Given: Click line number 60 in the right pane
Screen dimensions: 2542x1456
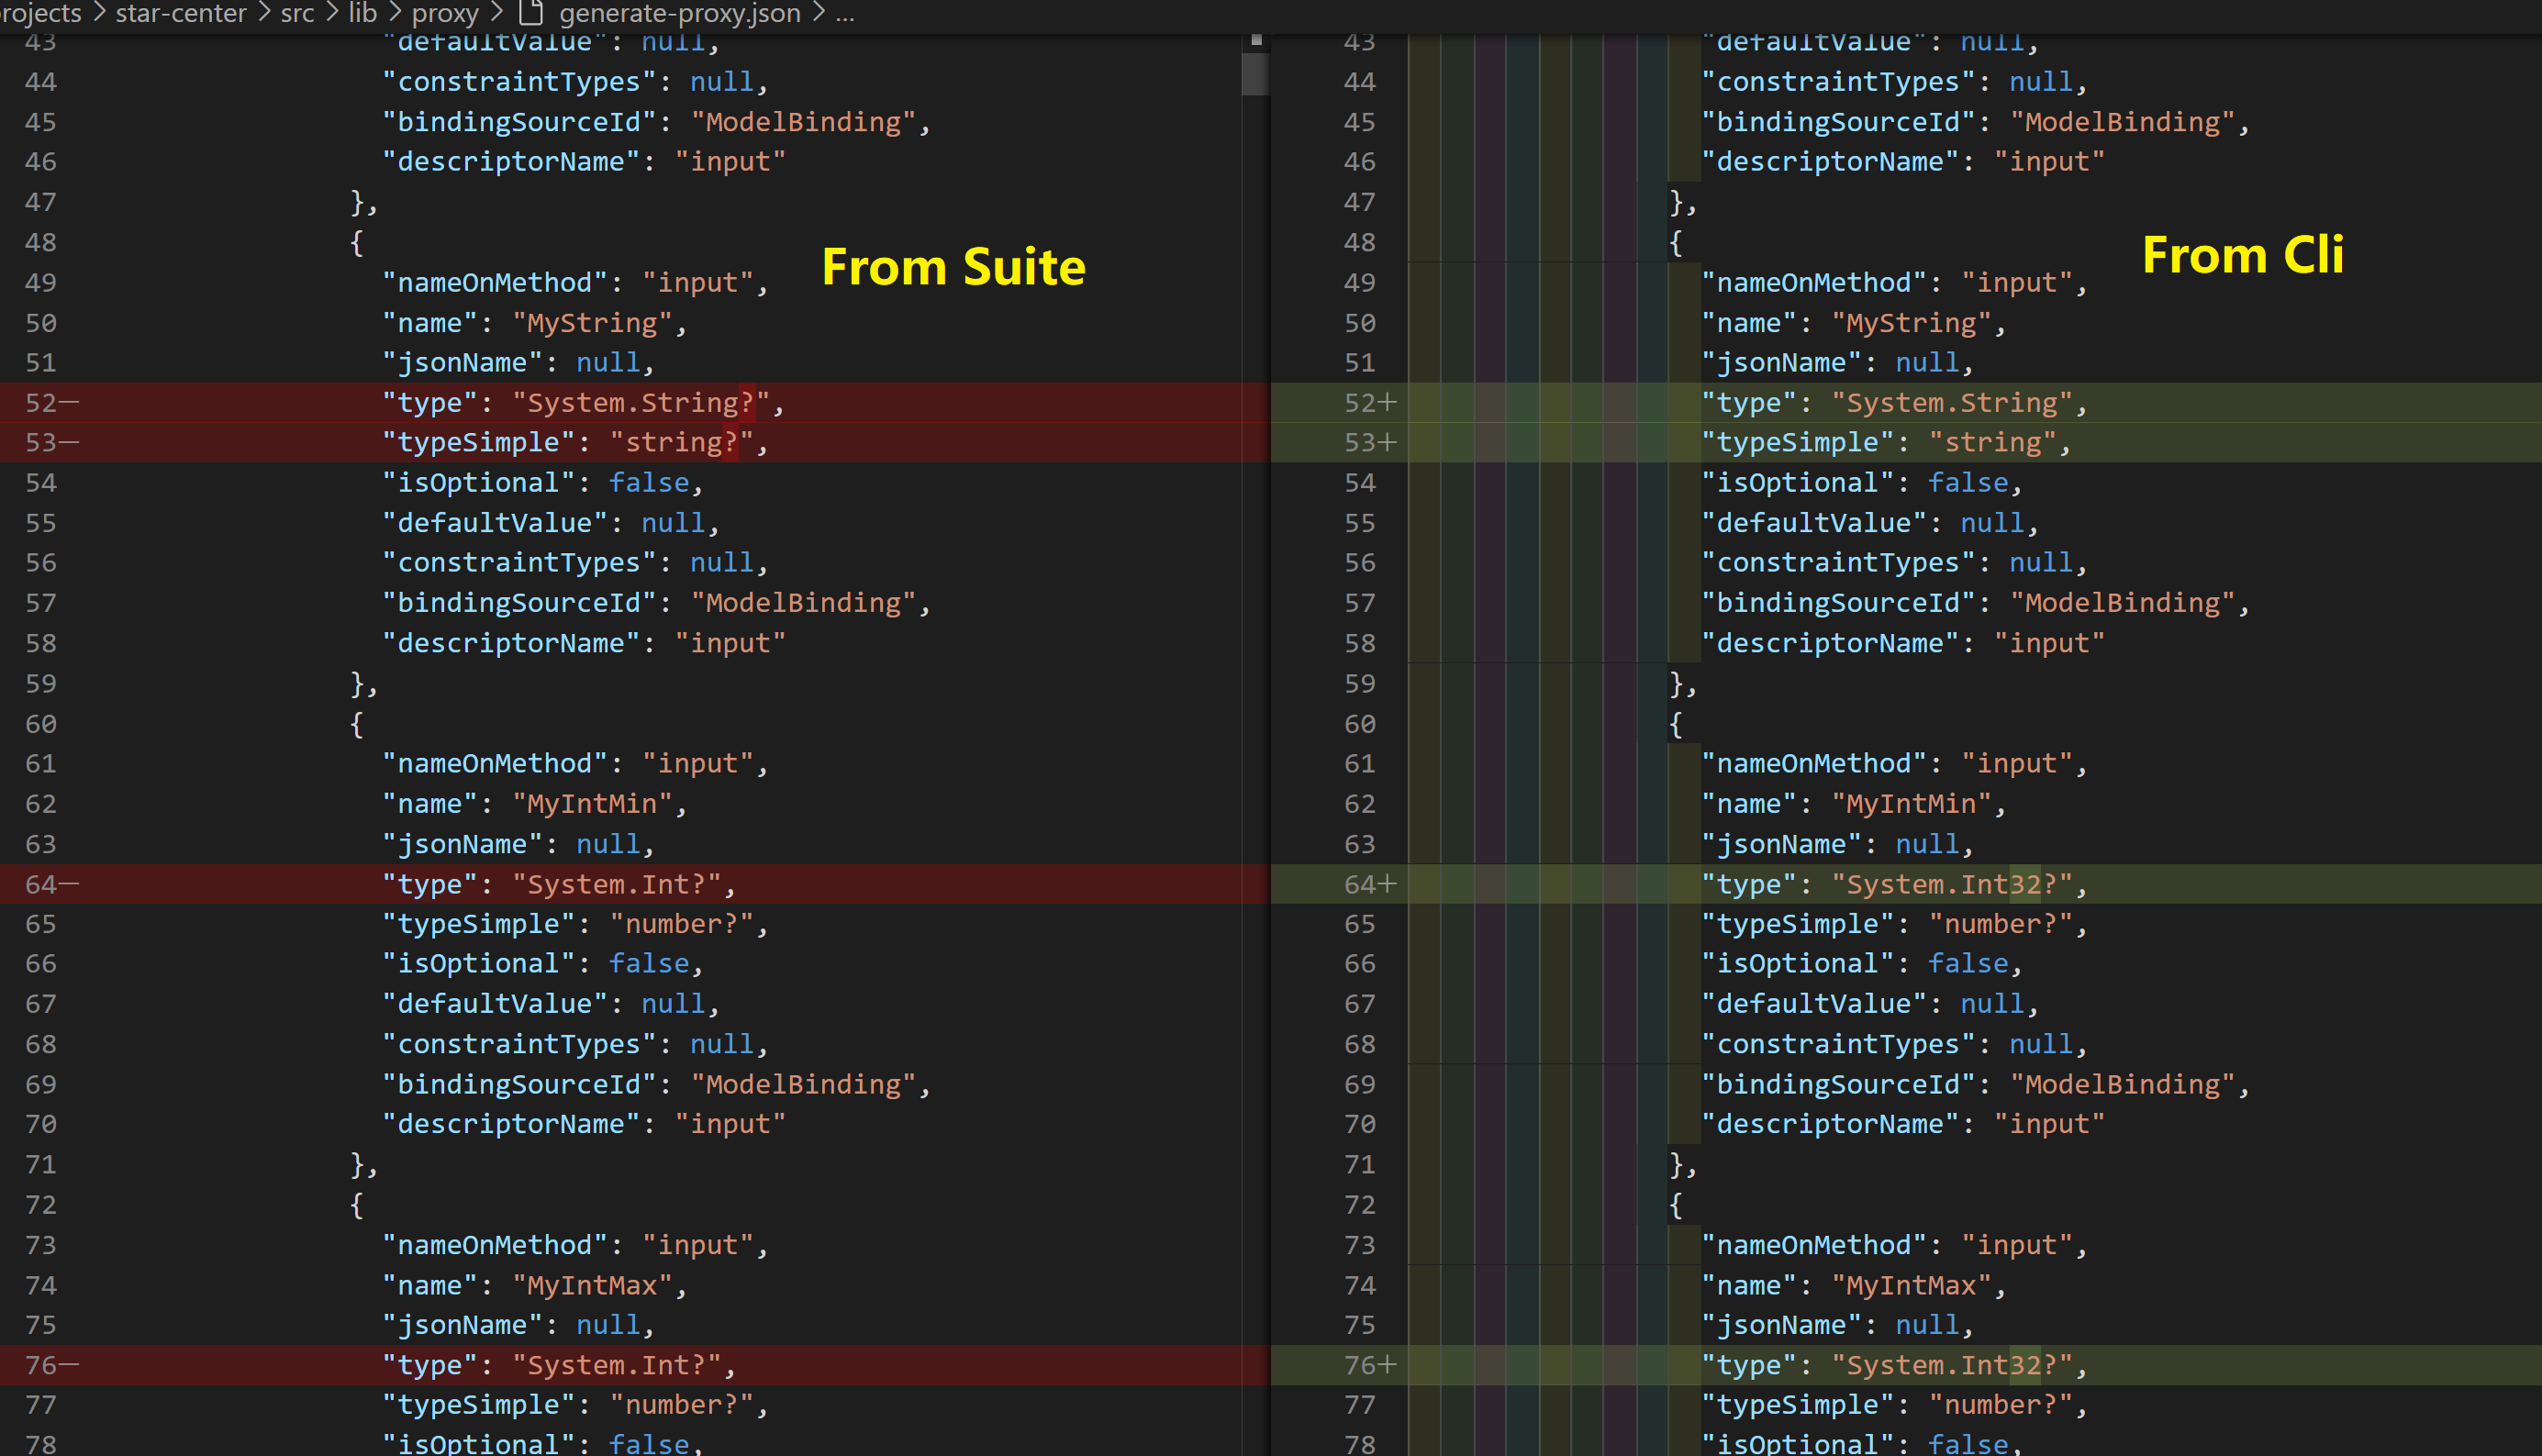Looking at the screenshot, I should pos(1359,724).
